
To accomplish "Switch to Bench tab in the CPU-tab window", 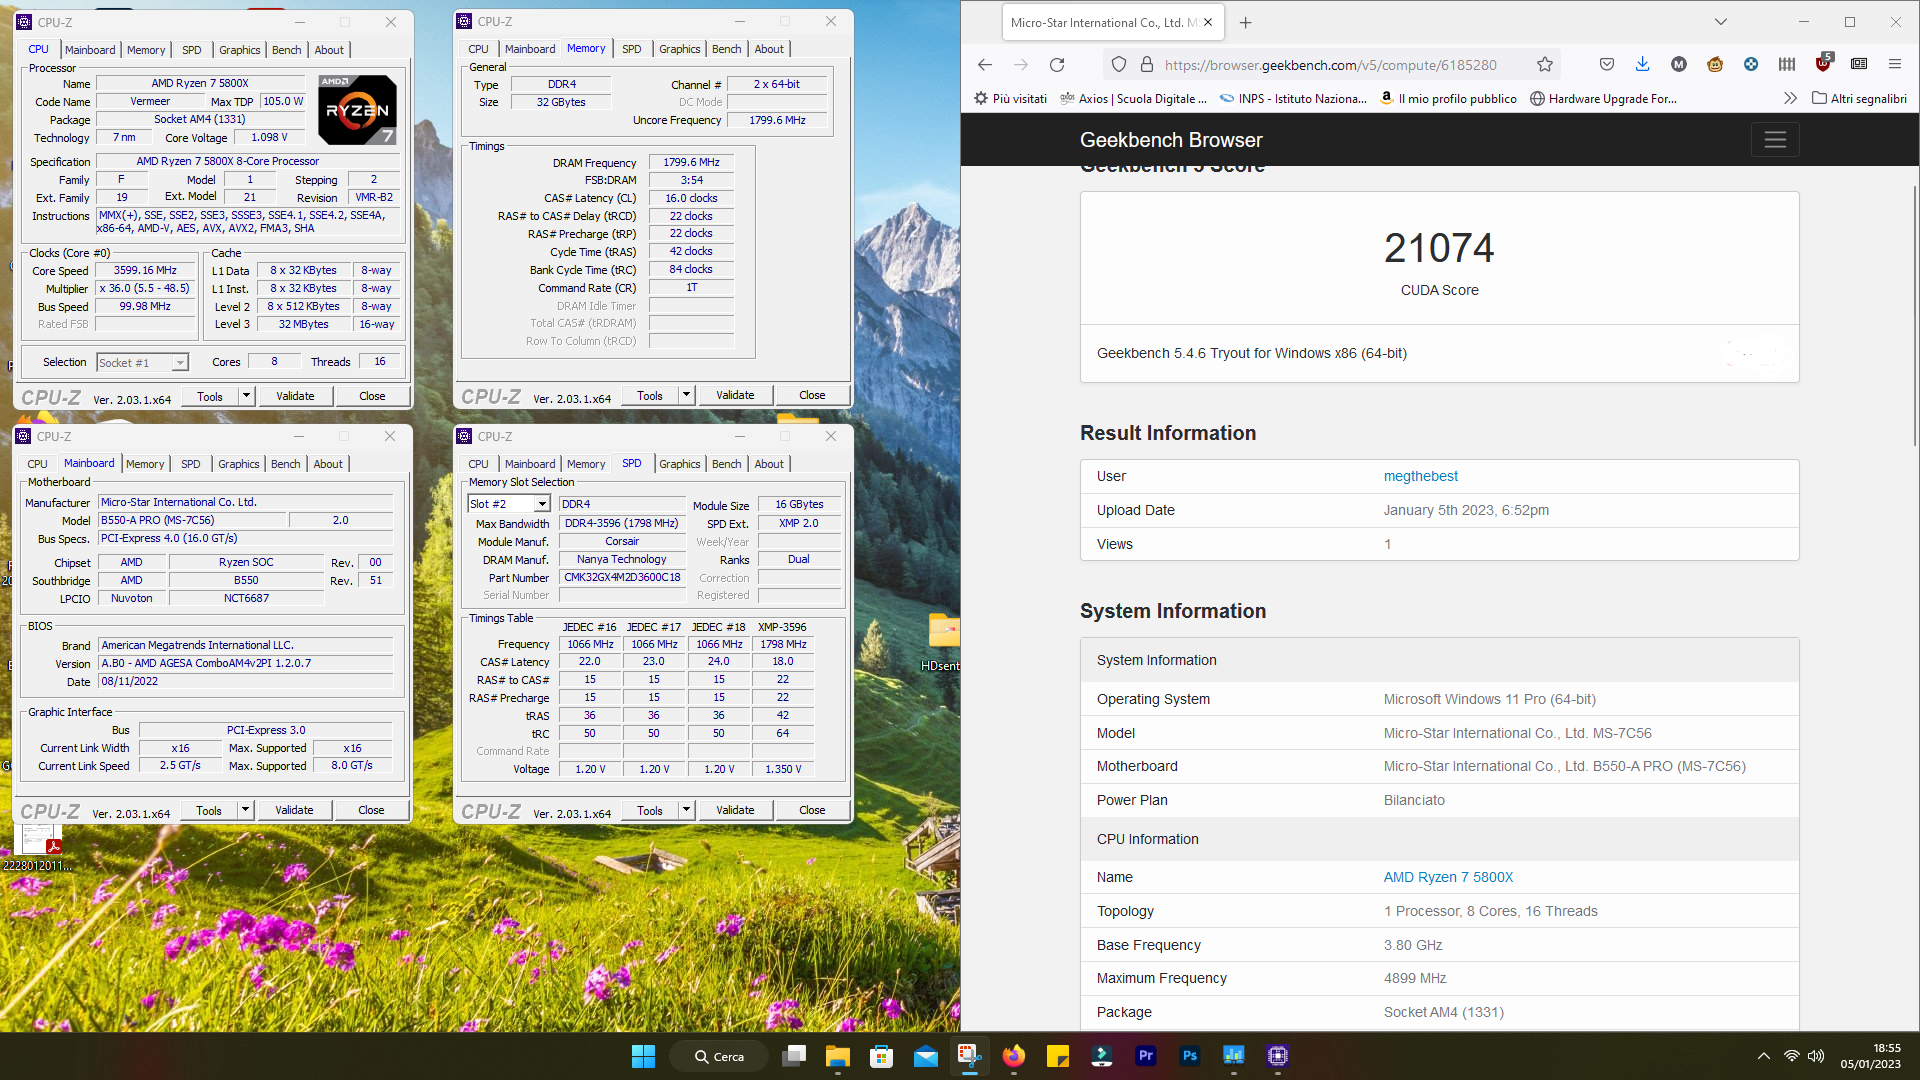I will (x=287, y=50).
